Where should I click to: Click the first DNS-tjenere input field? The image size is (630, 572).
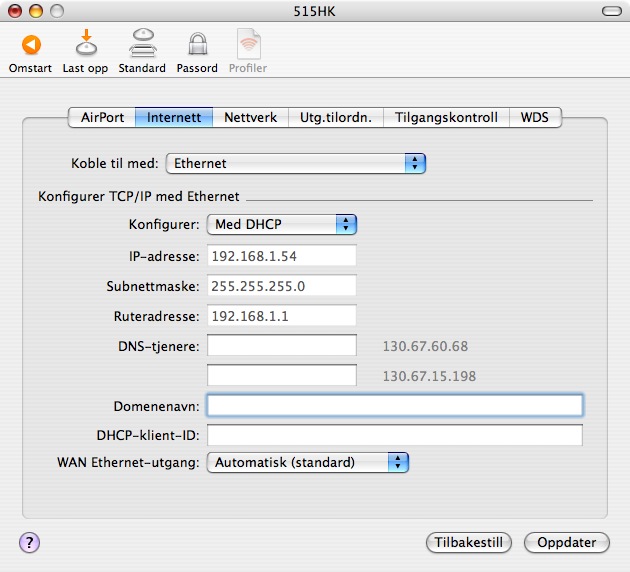(282, 345)
